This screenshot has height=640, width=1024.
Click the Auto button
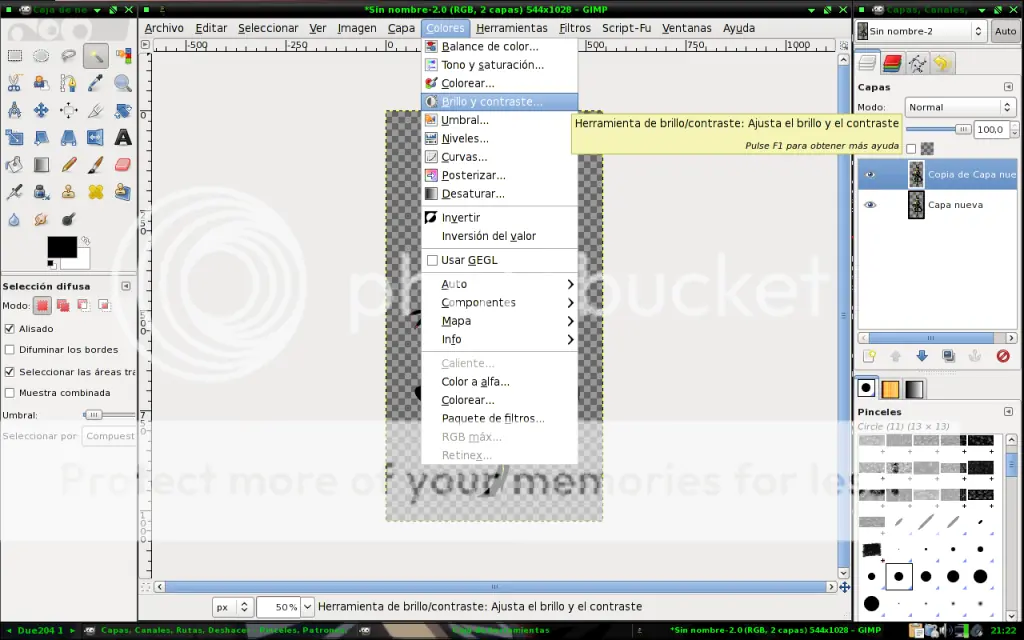(1005, 31)
